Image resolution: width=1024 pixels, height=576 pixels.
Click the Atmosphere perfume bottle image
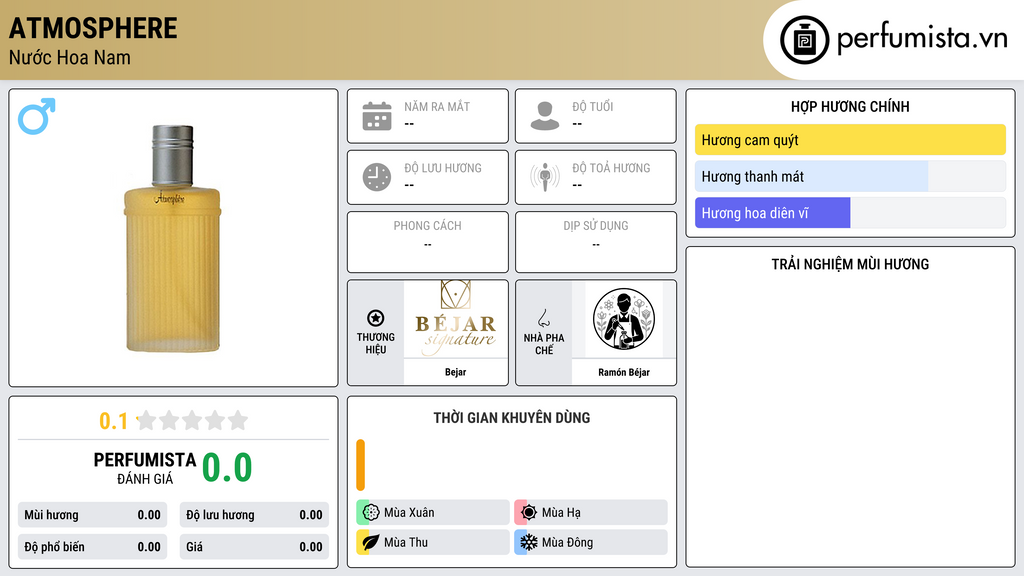point(173,238)
